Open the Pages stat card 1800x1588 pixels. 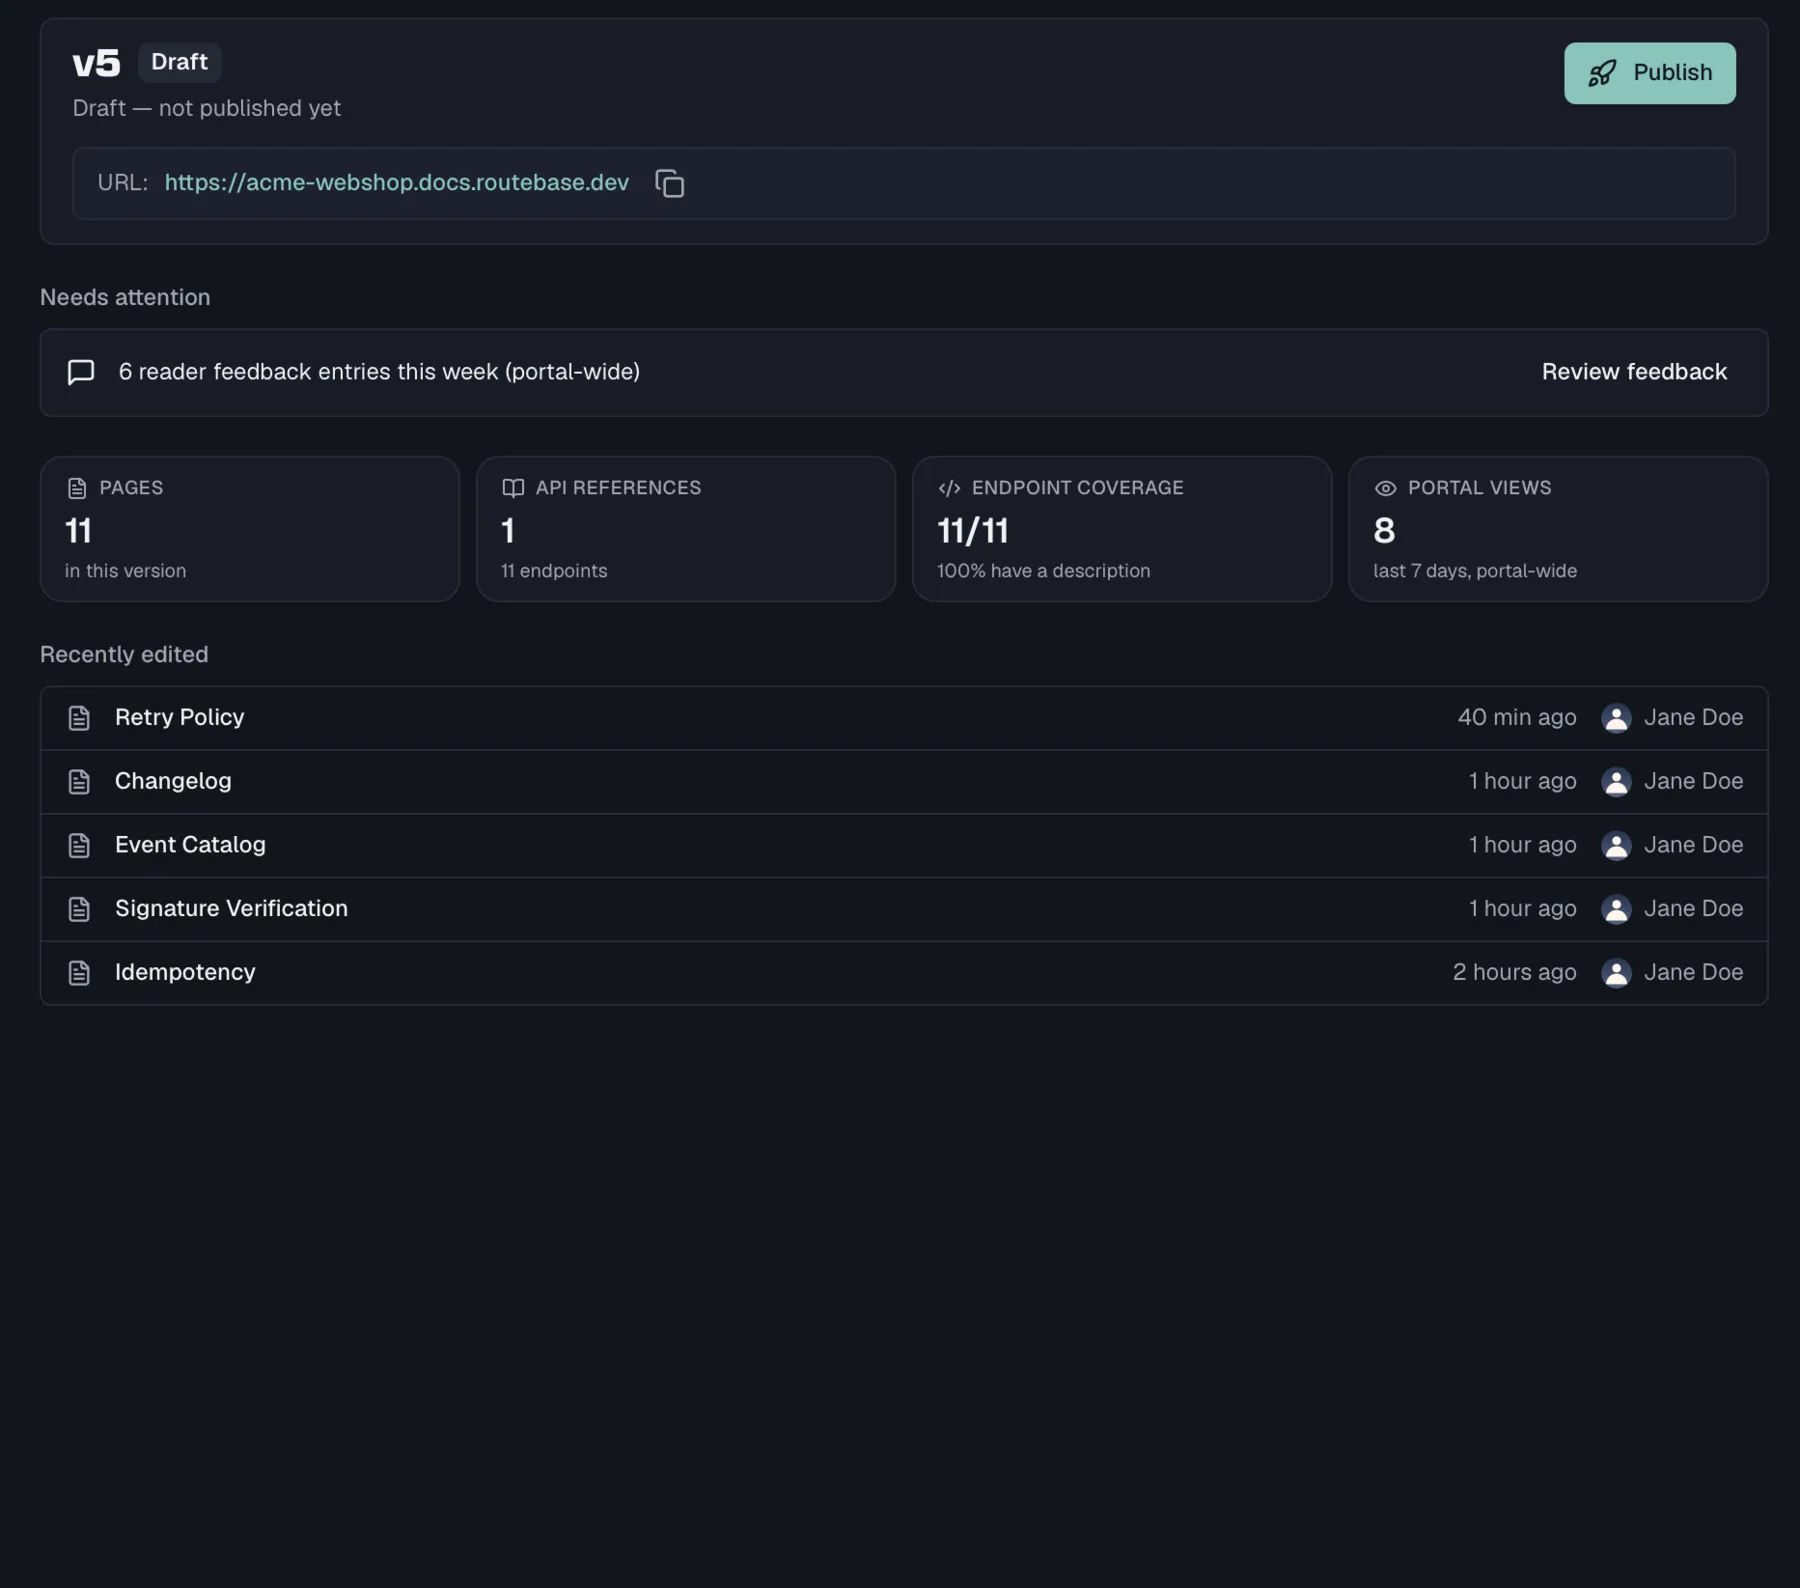tap(250, 529)
